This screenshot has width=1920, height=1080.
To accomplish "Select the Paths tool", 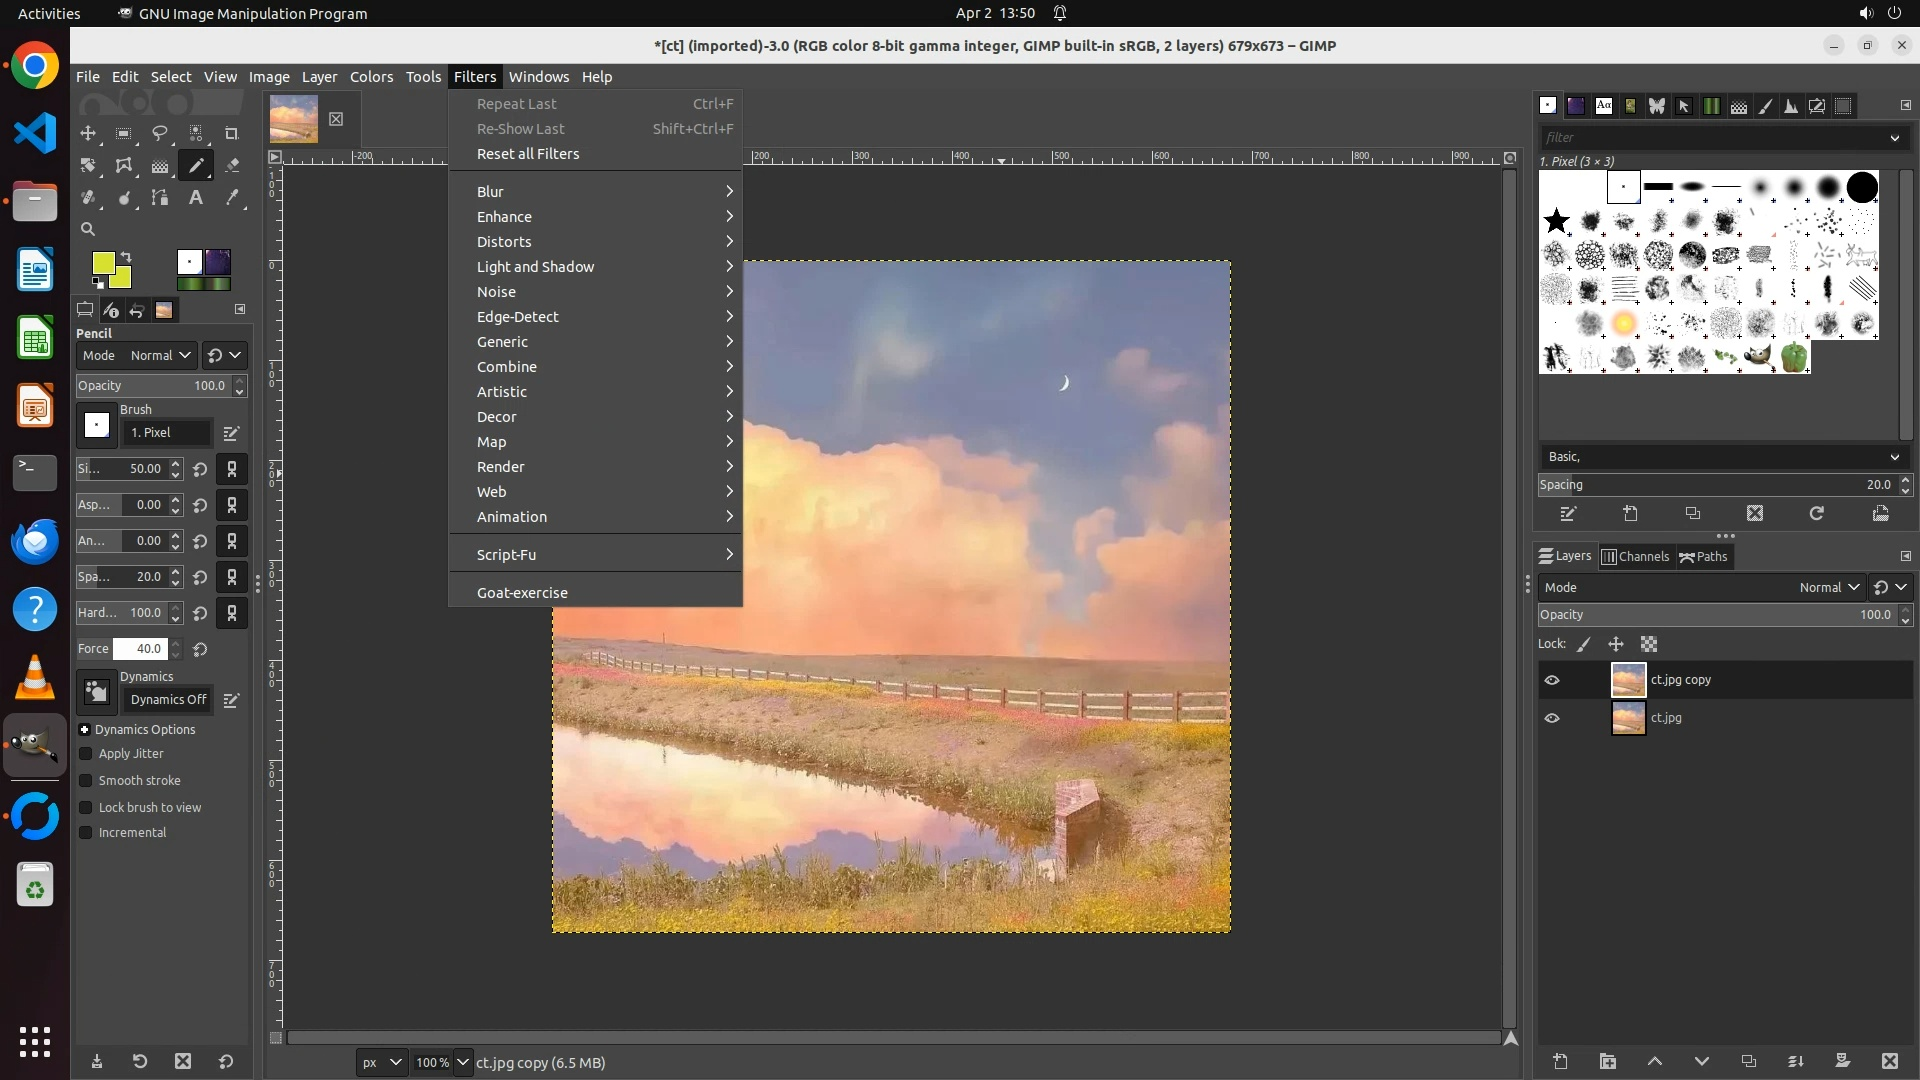I will click(x=160, y=198).
